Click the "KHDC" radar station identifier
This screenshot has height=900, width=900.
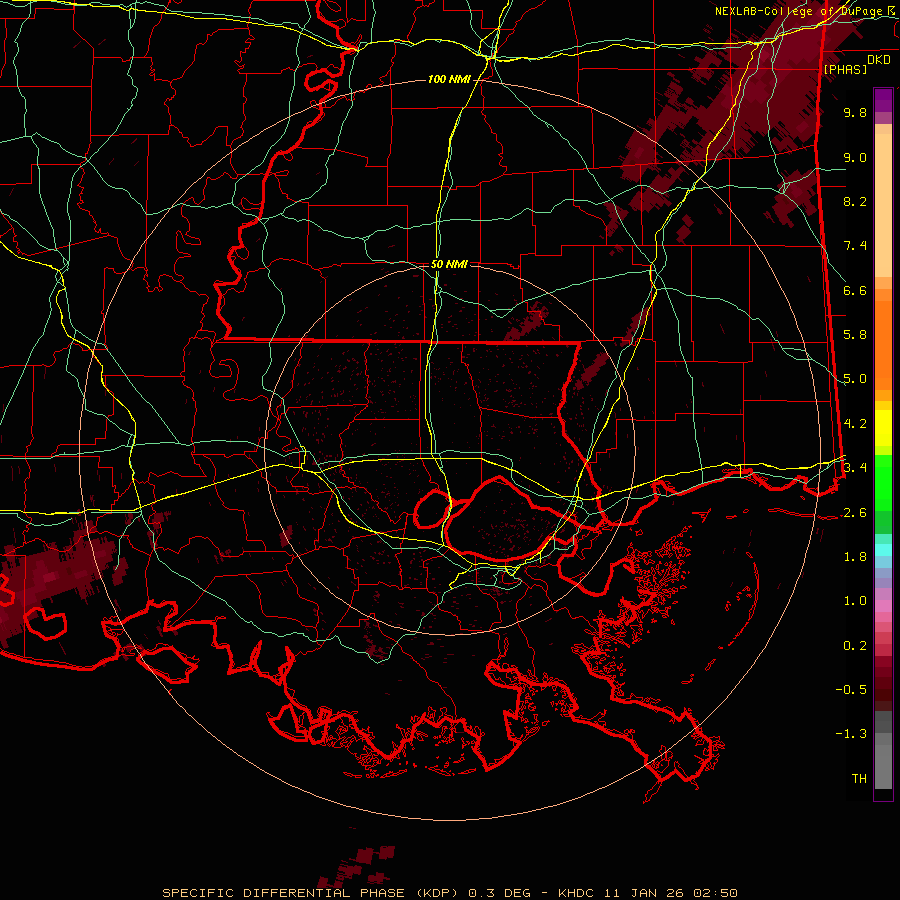577,893
